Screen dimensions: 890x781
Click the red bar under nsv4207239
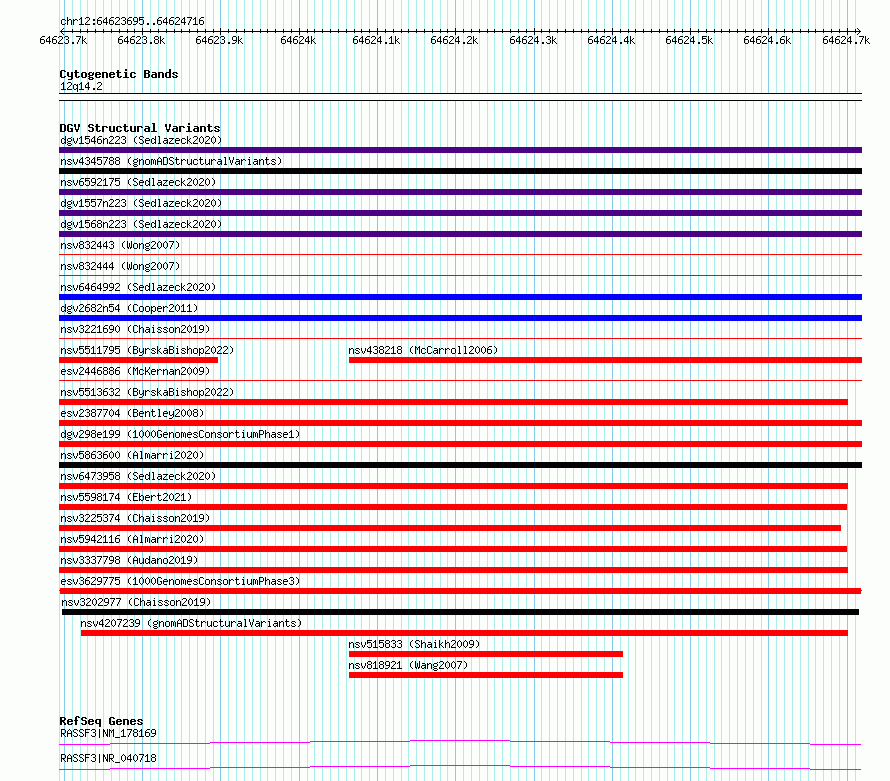[x=464, y=633]
